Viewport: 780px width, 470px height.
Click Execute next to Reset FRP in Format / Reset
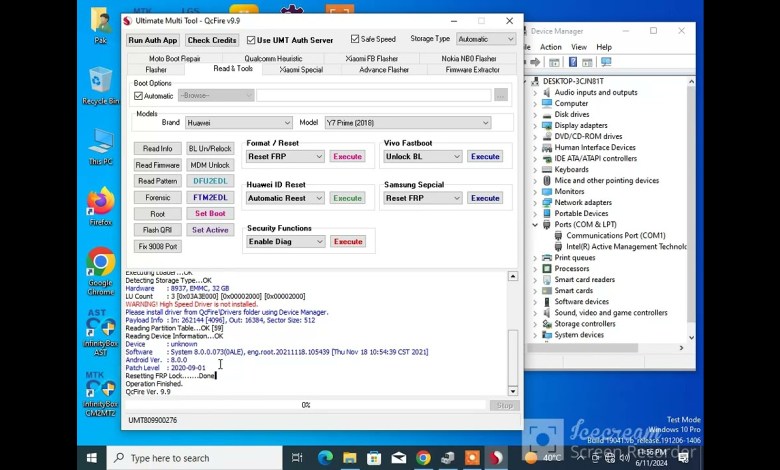pos(347,157)
